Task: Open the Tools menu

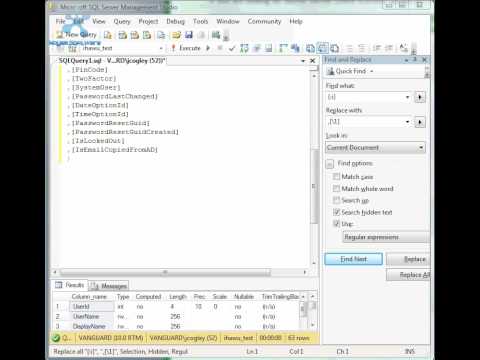Action: 200,21
